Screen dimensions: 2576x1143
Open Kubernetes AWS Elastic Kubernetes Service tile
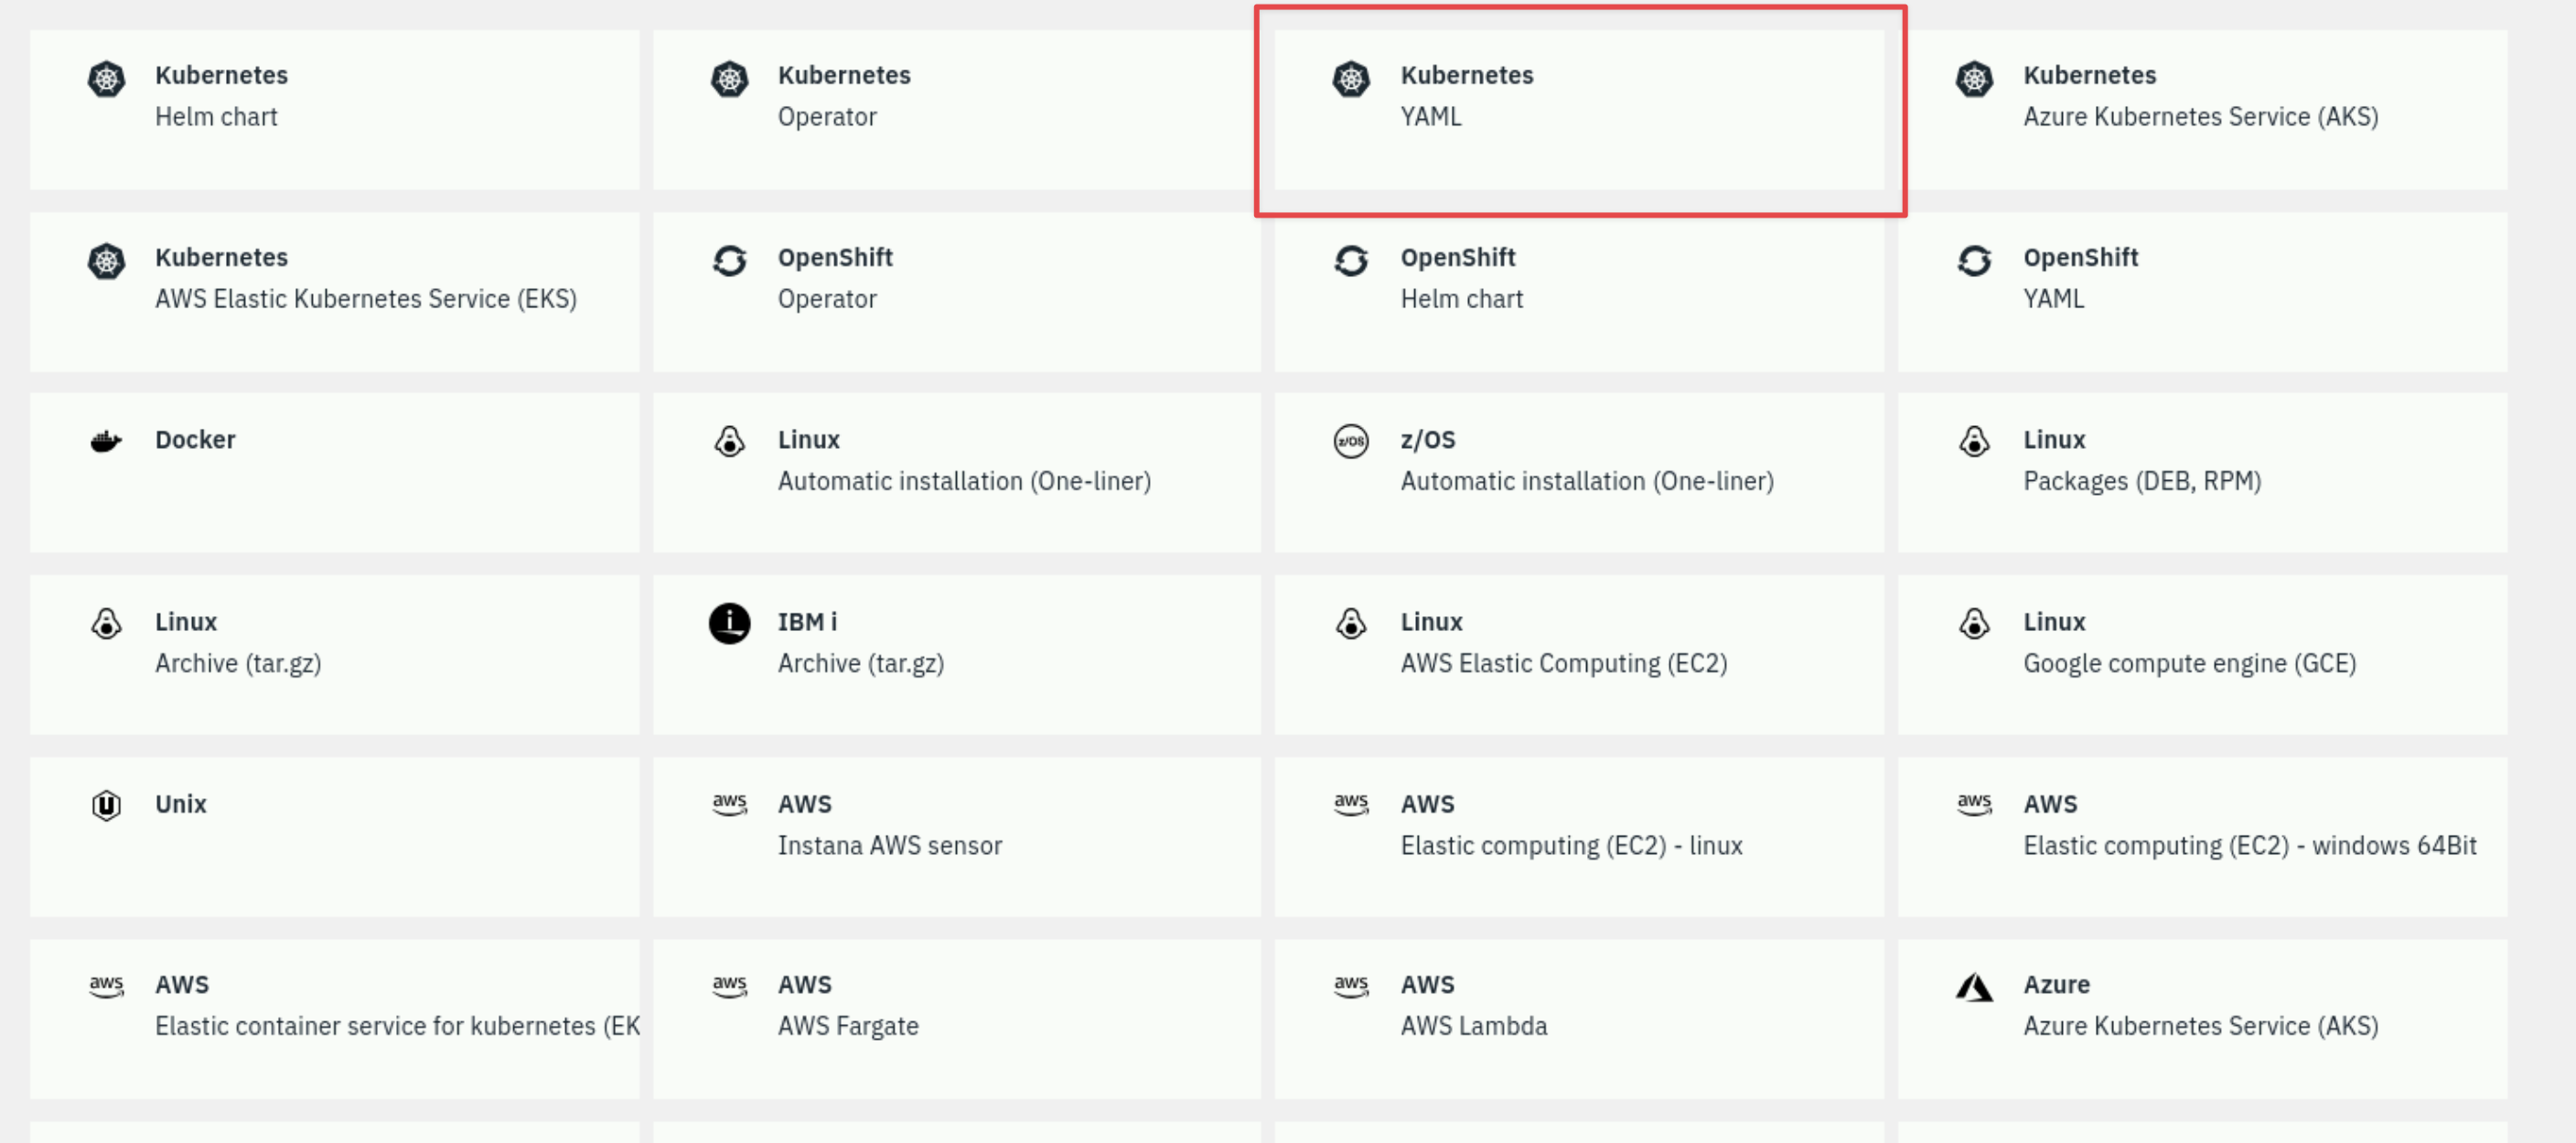pos(334,291)
